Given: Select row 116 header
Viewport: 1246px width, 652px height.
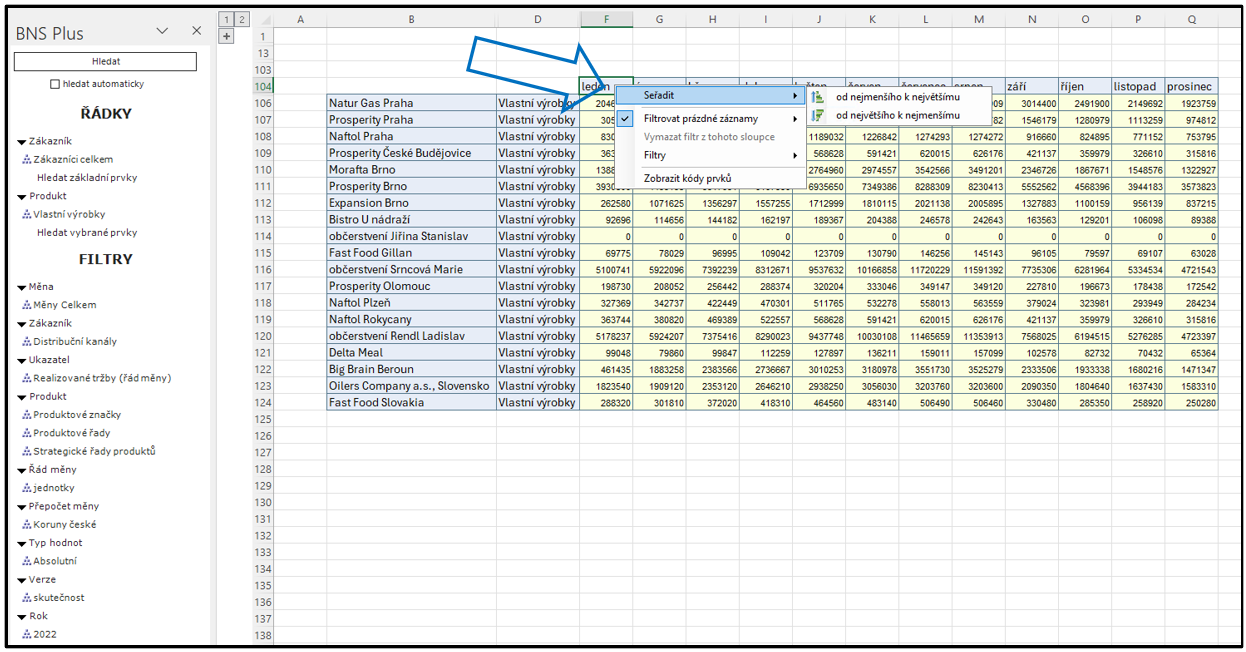Looking at the screenshot, I should click(262, 269).
